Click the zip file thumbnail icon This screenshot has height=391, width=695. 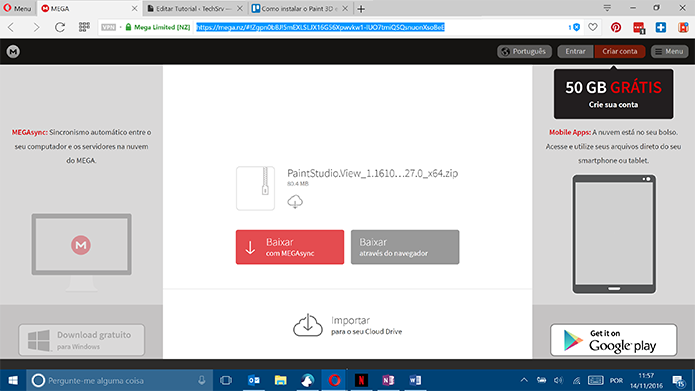coord(255,188)
